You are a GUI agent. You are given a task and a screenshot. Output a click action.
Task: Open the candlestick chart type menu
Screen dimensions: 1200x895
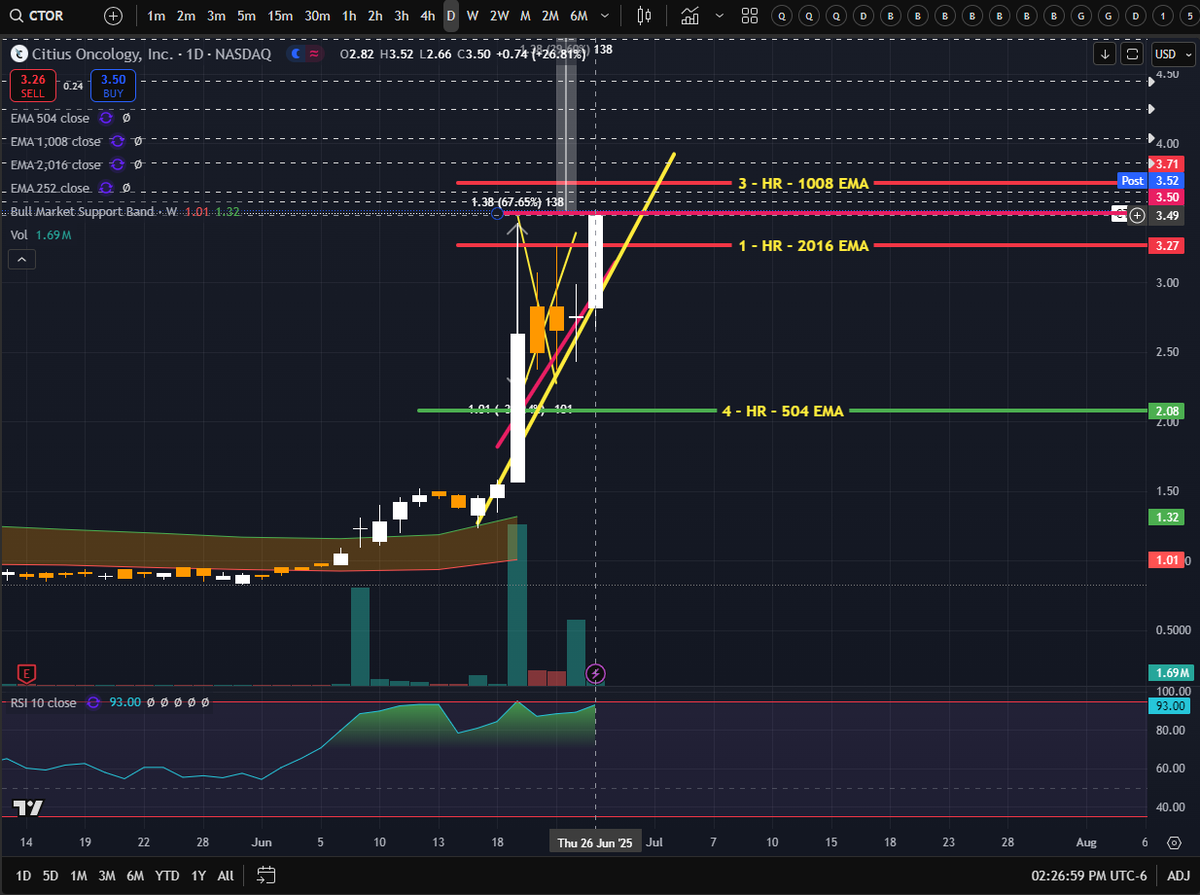pyautogui.click(x=645, y=16)
